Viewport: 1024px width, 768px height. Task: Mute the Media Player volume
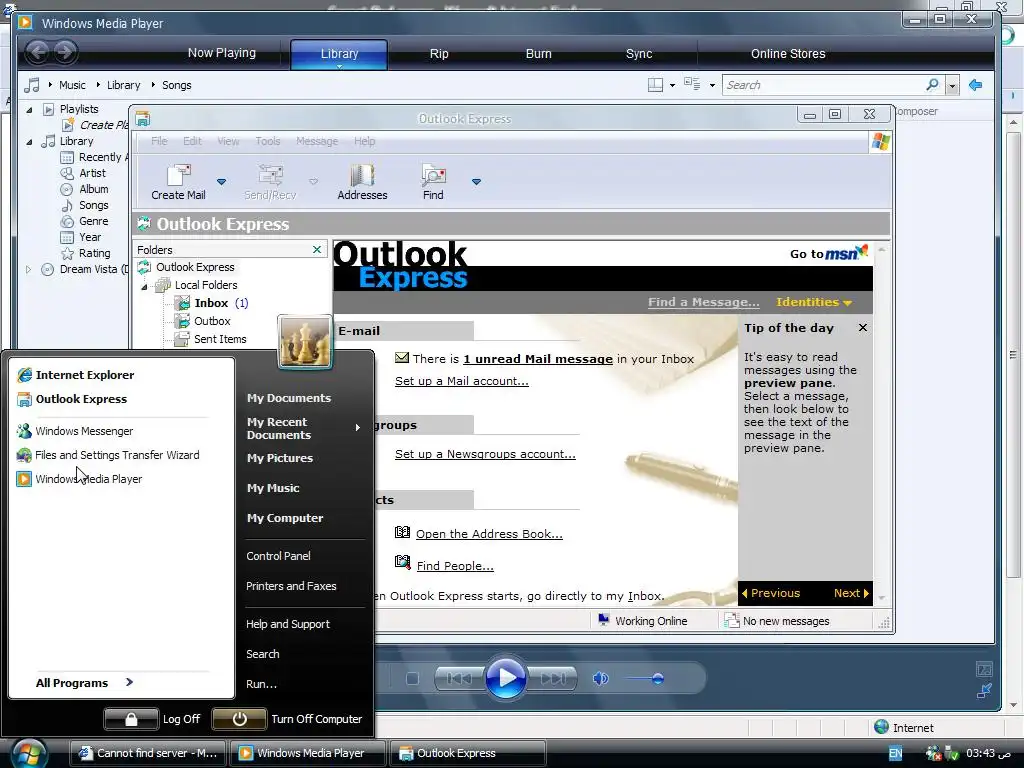(x=600, y=679)
